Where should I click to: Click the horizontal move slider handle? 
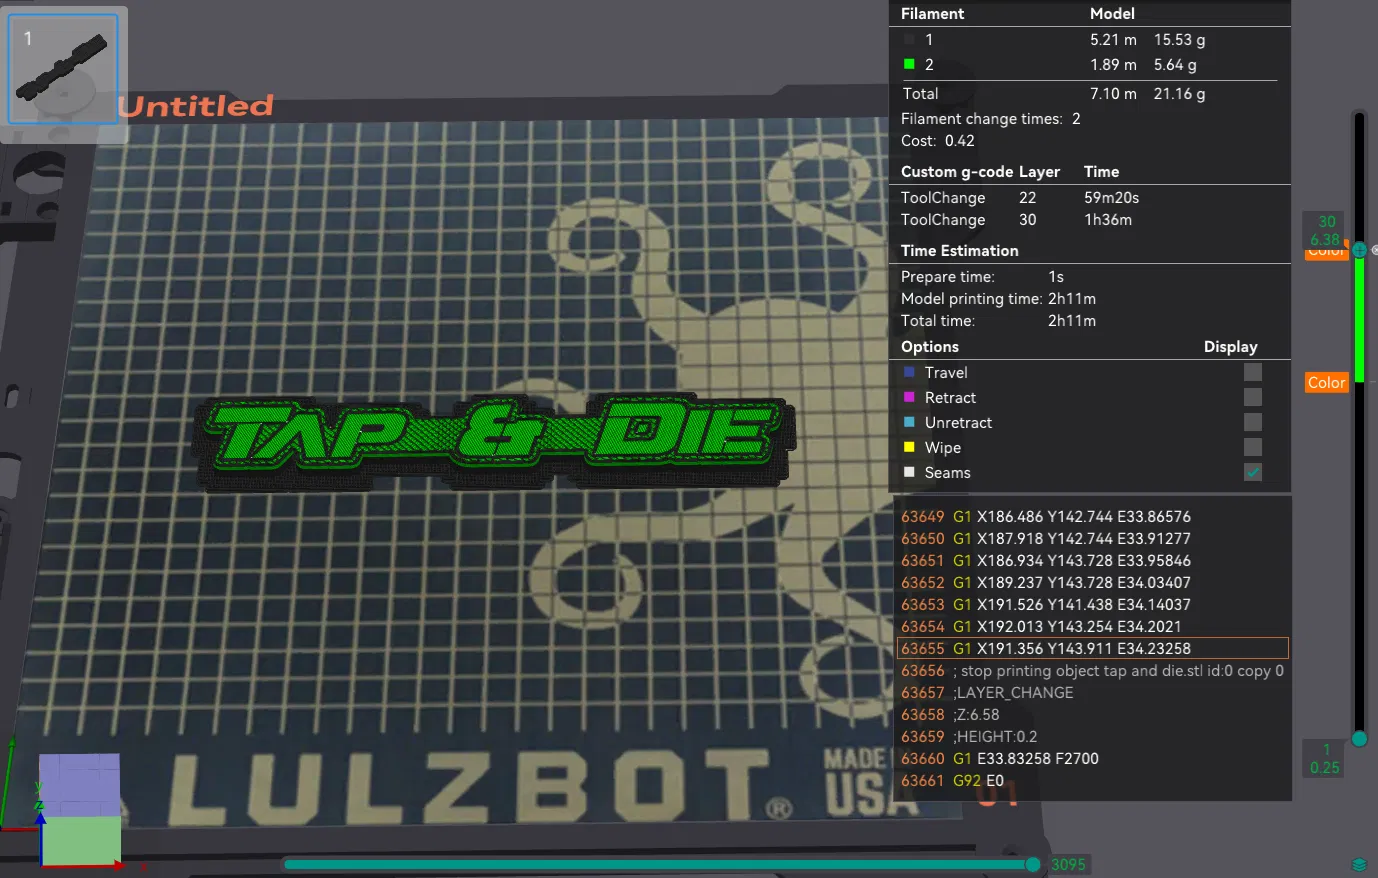tap(1033, 864)
